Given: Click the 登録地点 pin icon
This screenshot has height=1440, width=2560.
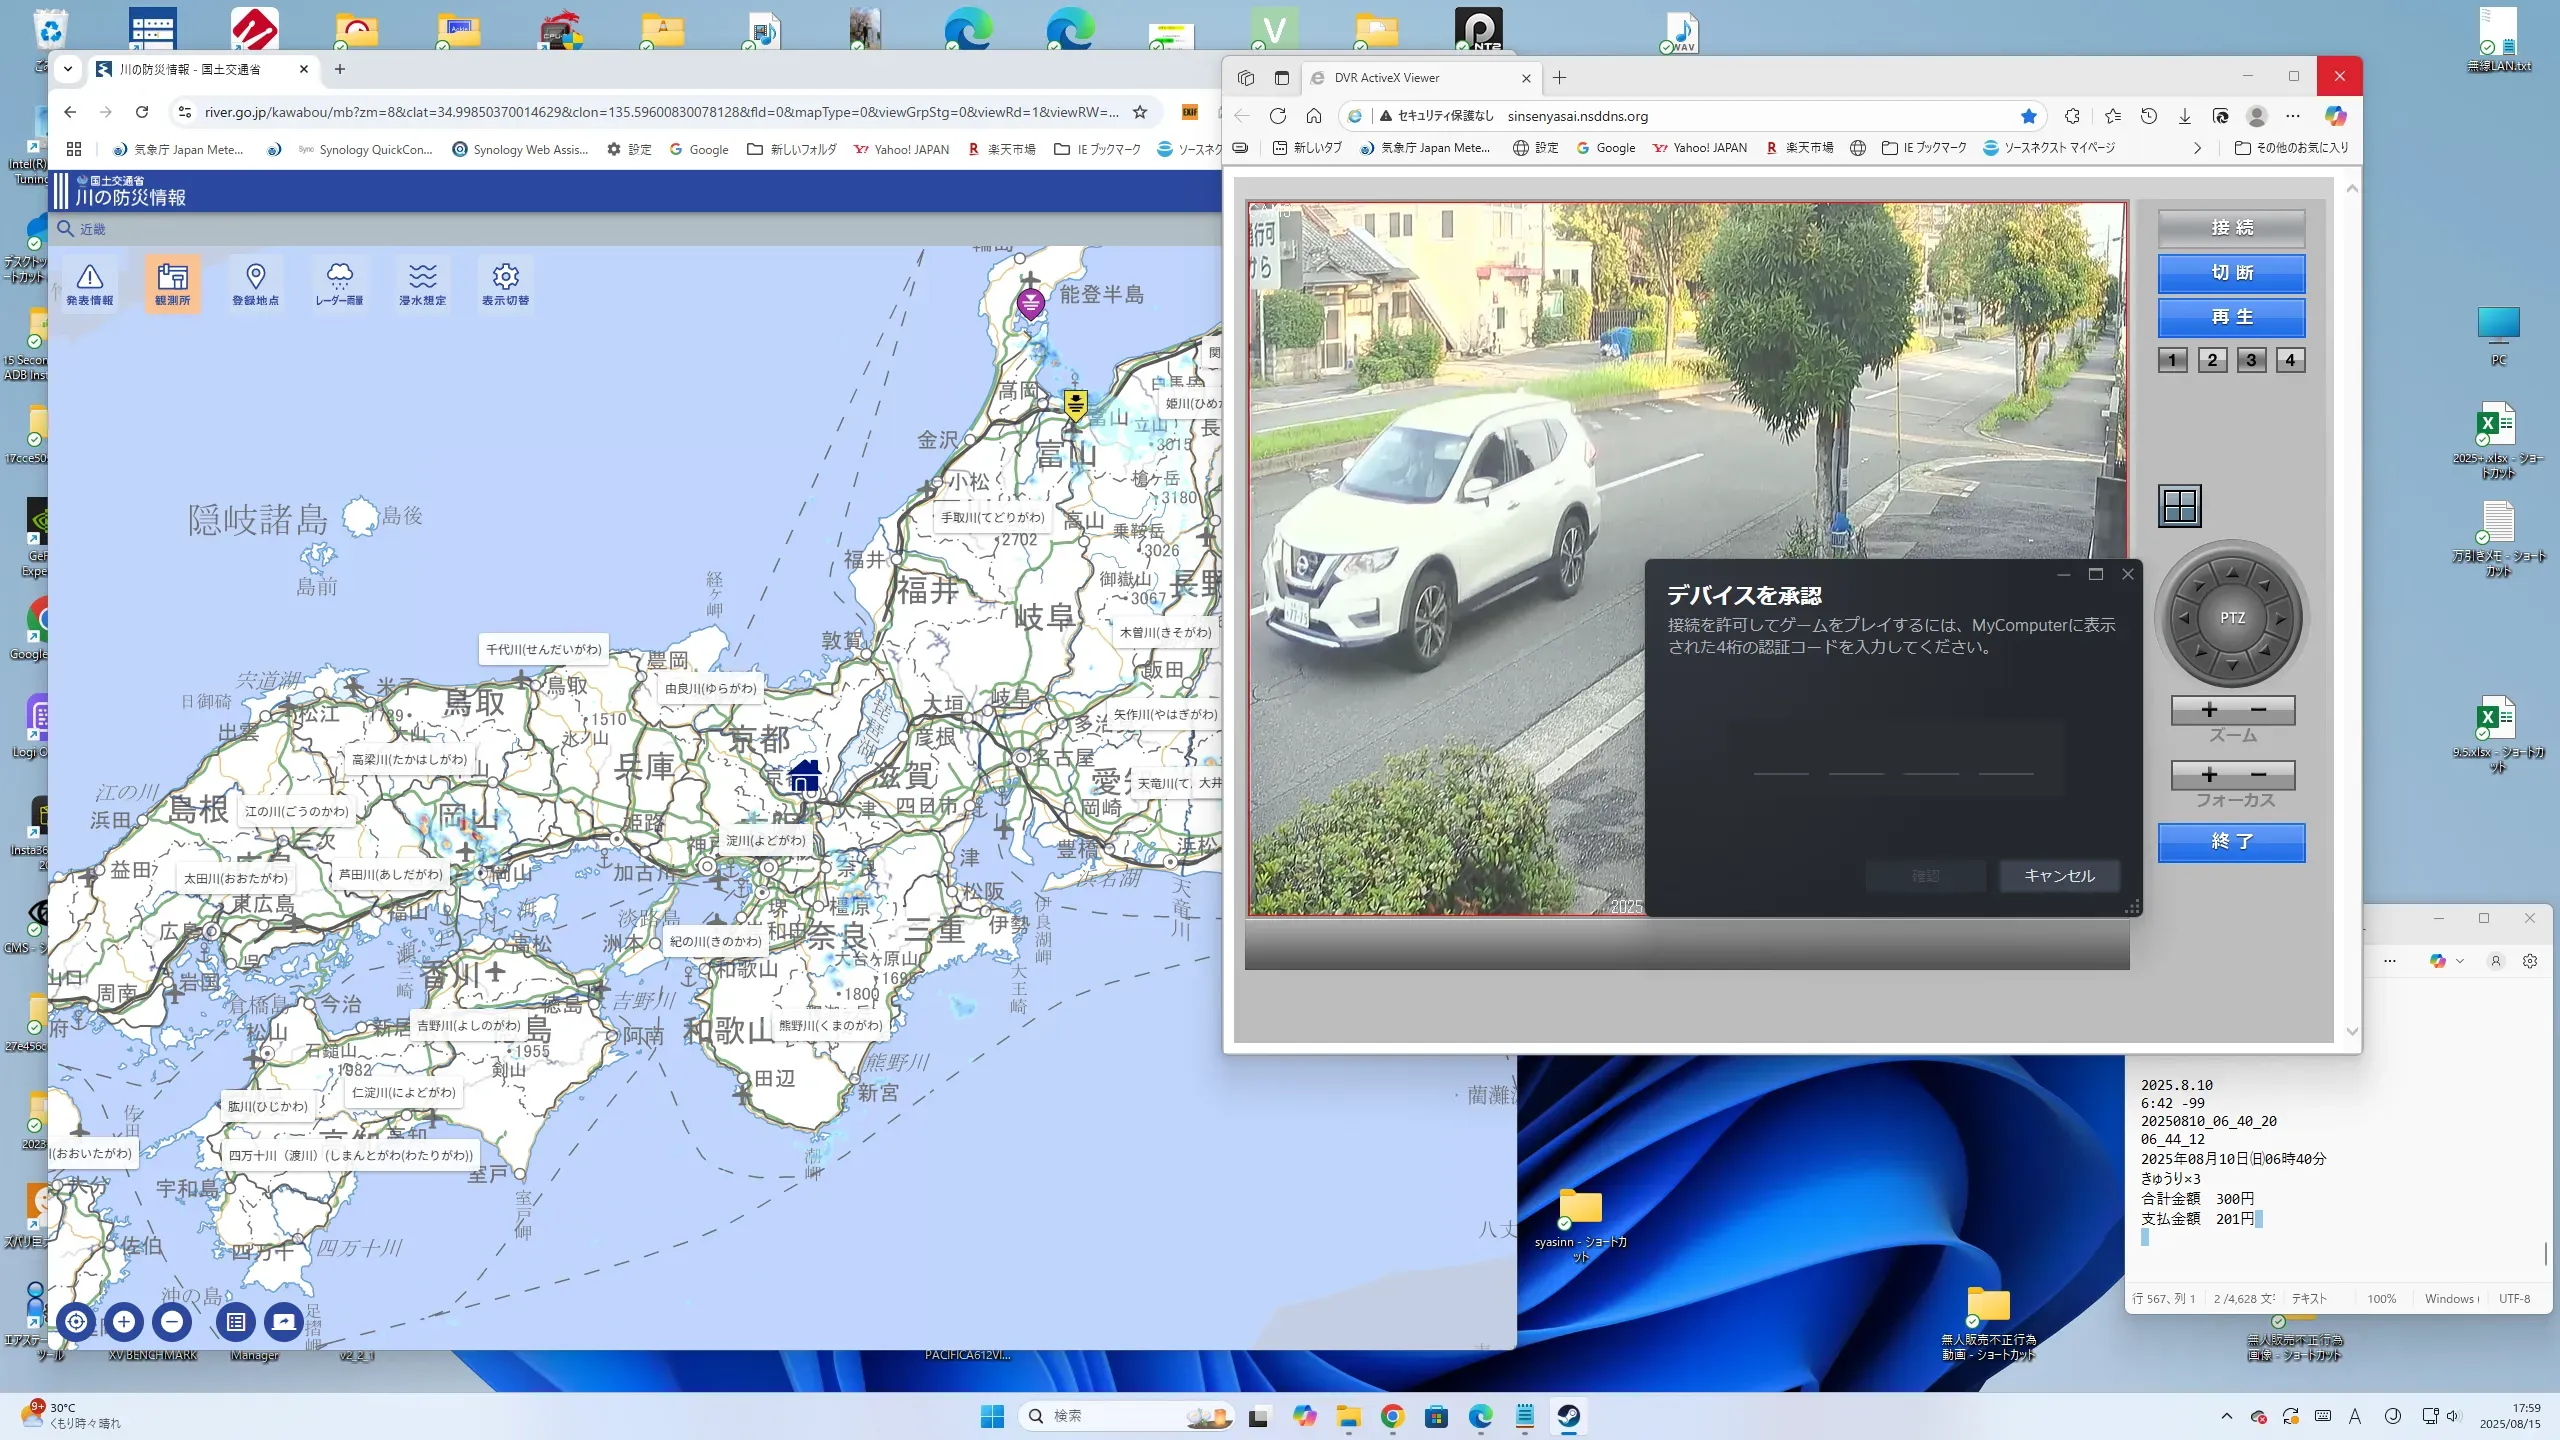Looking at the screenshot, I should [x=255, y=283].
